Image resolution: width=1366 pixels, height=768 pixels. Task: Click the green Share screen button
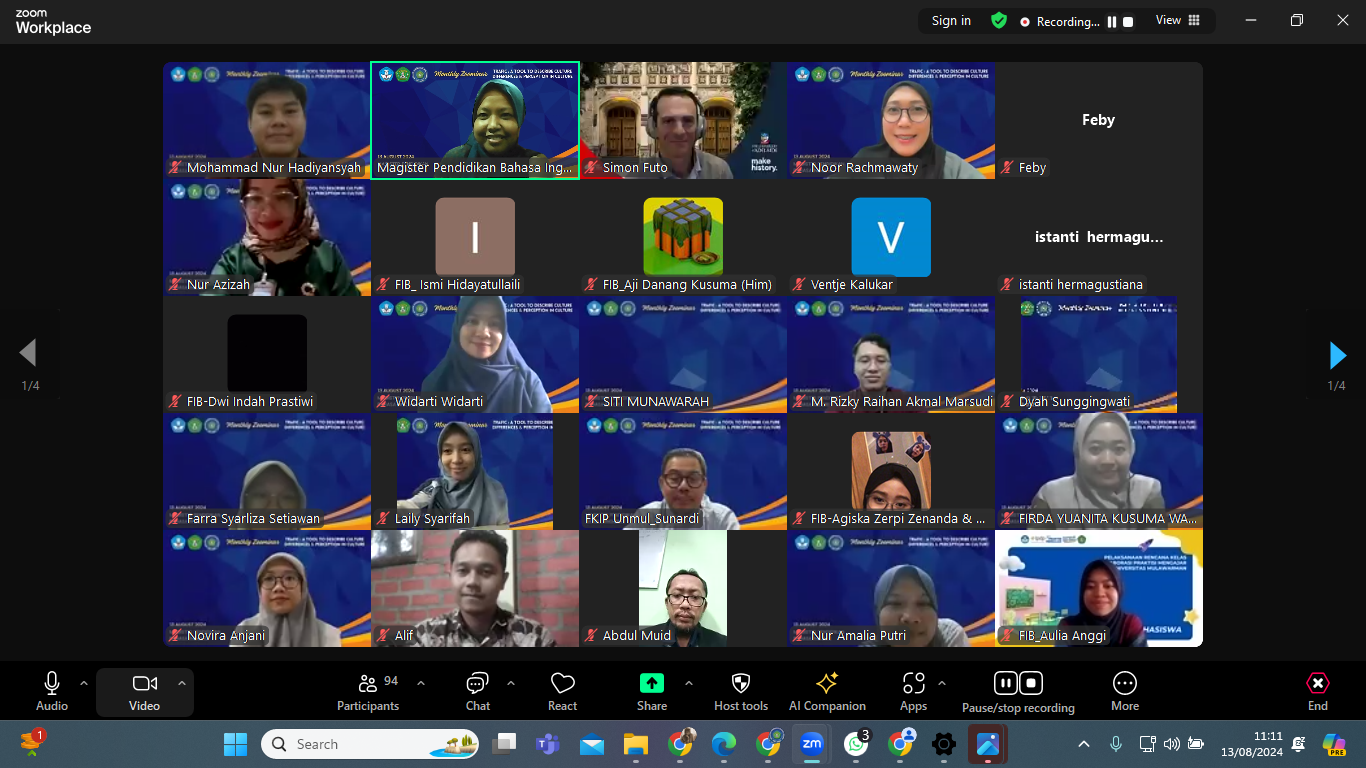point(651,684)
